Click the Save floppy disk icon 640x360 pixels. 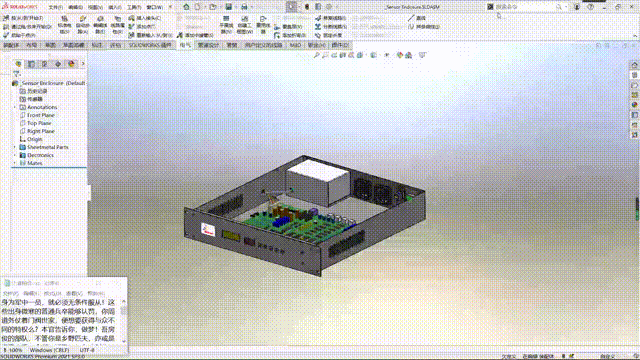(x=229, y=7)
